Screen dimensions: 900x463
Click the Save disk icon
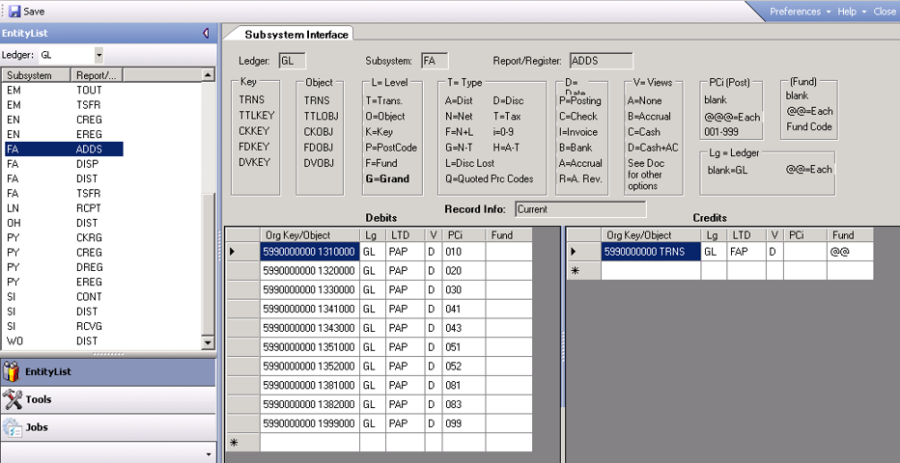(x=14, y=11)
